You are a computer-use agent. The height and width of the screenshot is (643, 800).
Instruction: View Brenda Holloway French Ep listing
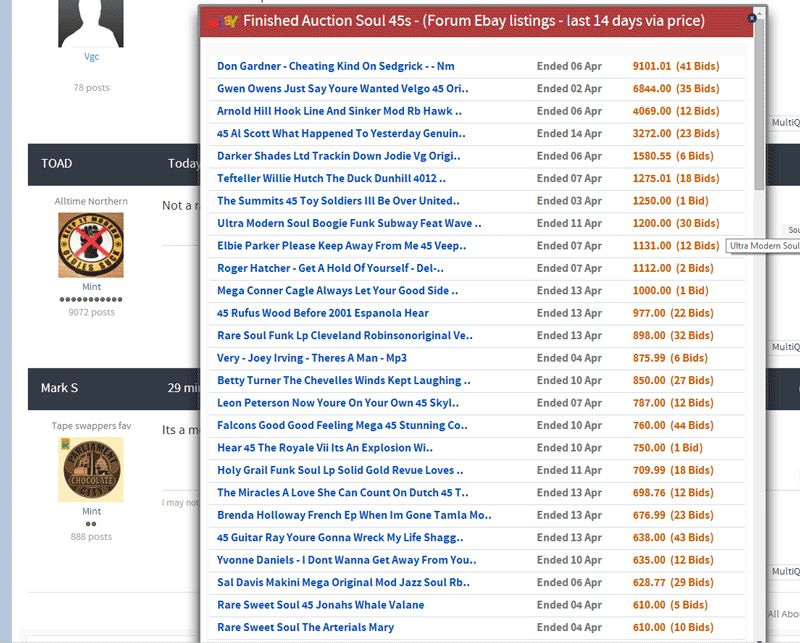354,515
